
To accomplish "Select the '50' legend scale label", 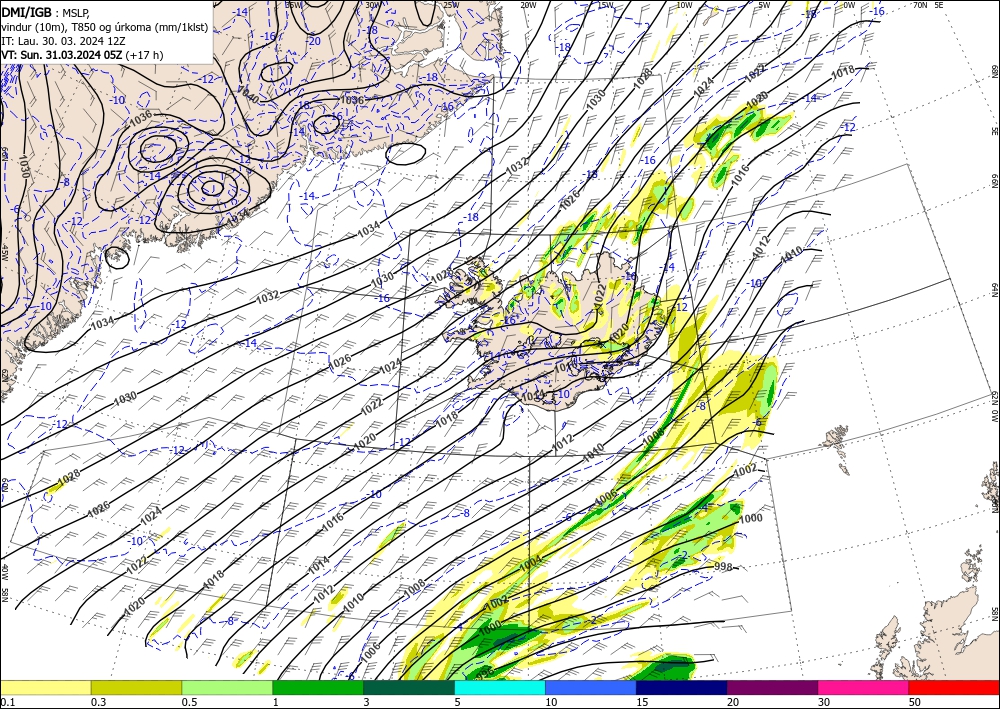I will click(915, 702).
